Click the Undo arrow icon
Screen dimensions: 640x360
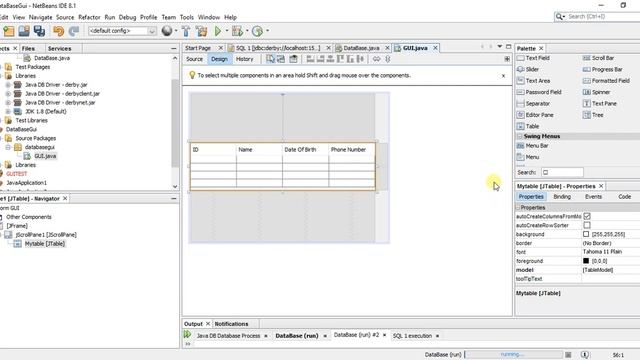58,31
